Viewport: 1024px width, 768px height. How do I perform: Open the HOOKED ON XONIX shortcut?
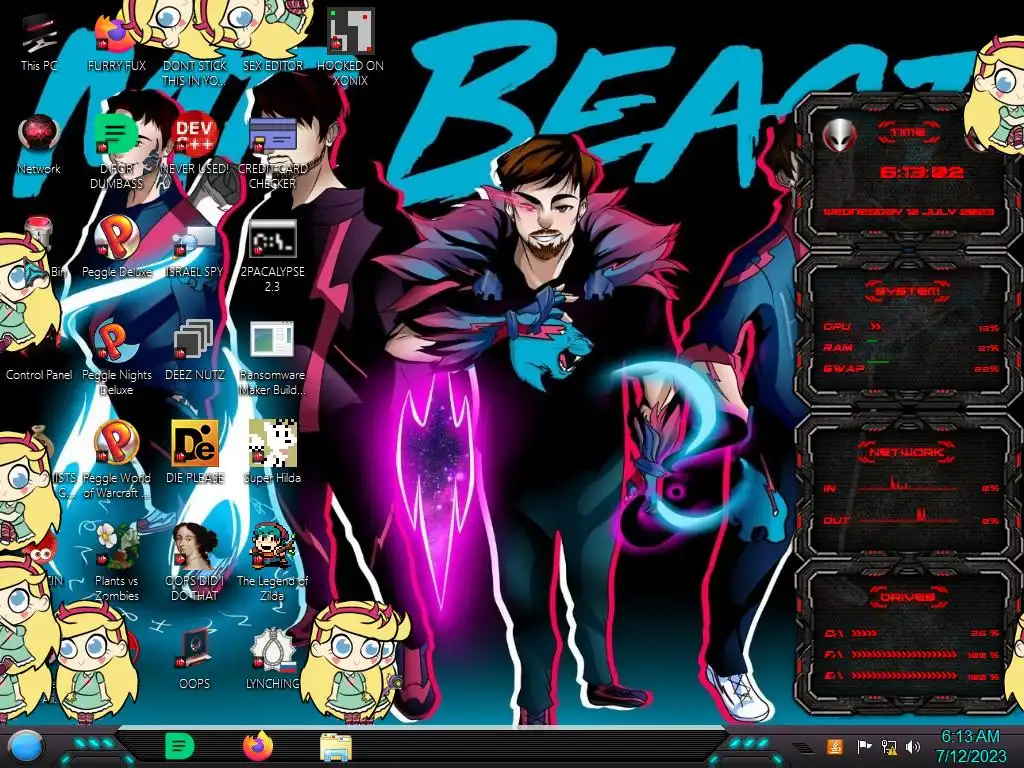click(350, 47)
